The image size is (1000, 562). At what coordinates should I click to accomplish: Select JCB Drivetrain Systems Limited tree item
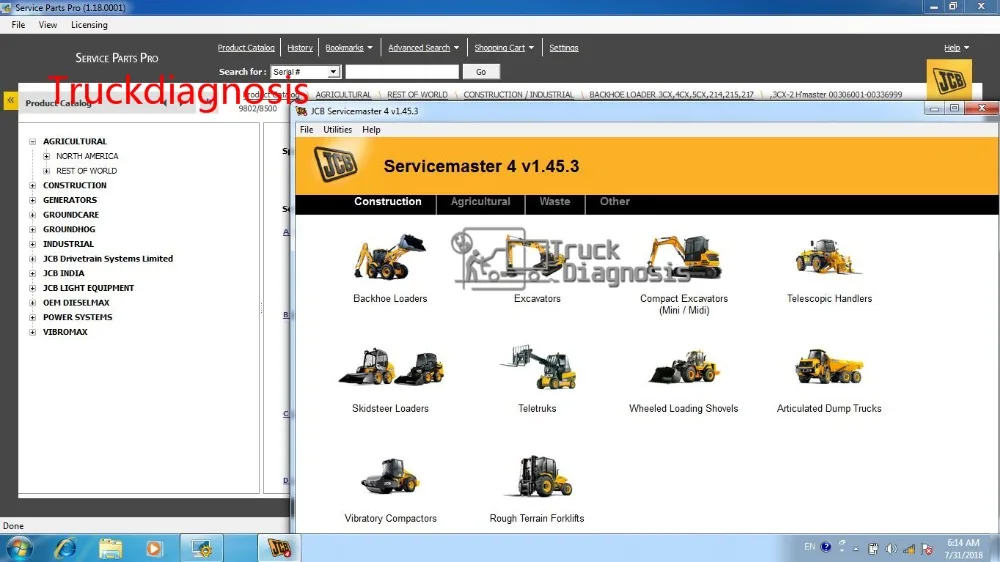coord(108,259)
